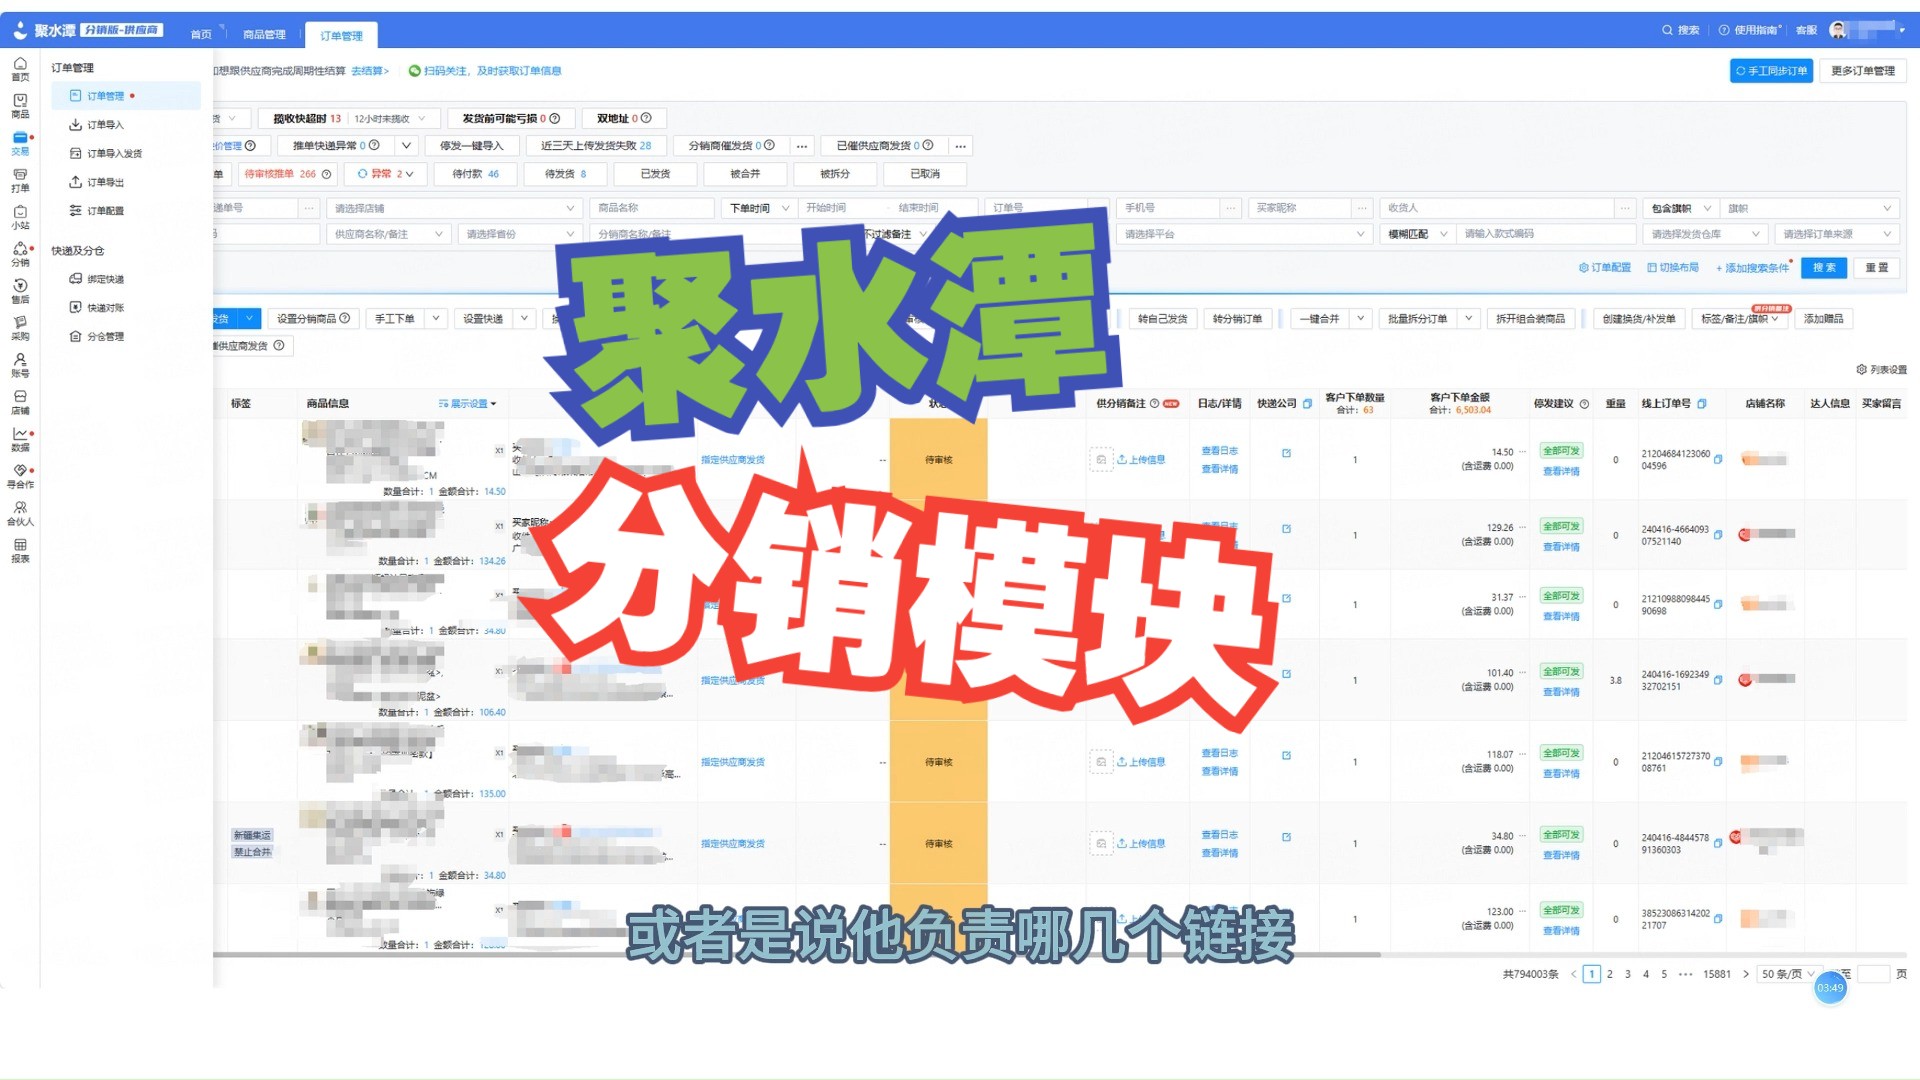Screen dimensions: 1920x1080
Task: Expand the 一键合并 dropdown arrow
Action: 1360,319
